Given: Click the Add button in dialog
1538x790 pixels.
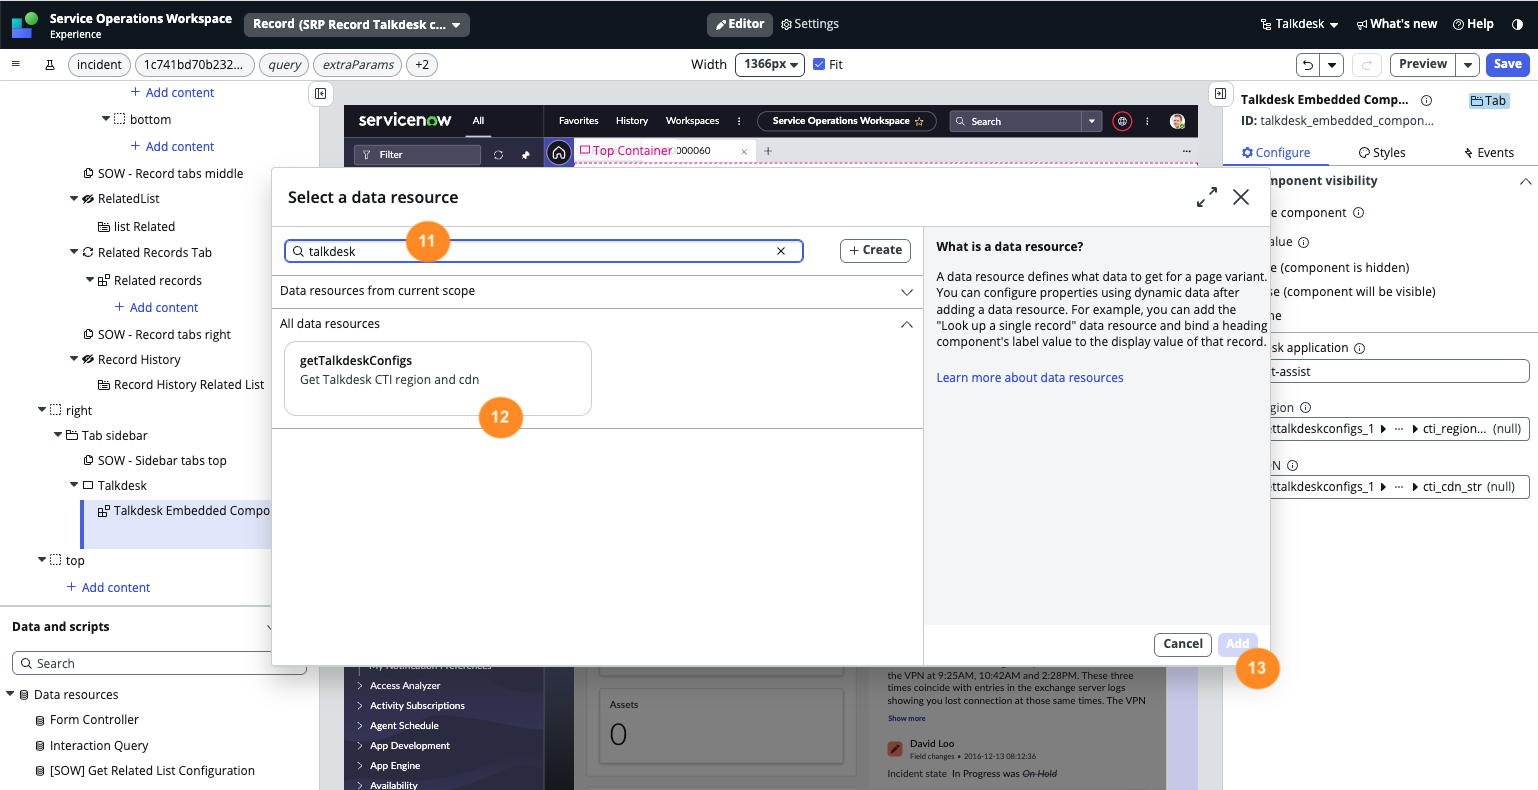Looking at the screenshot, I should [1238, 644].
